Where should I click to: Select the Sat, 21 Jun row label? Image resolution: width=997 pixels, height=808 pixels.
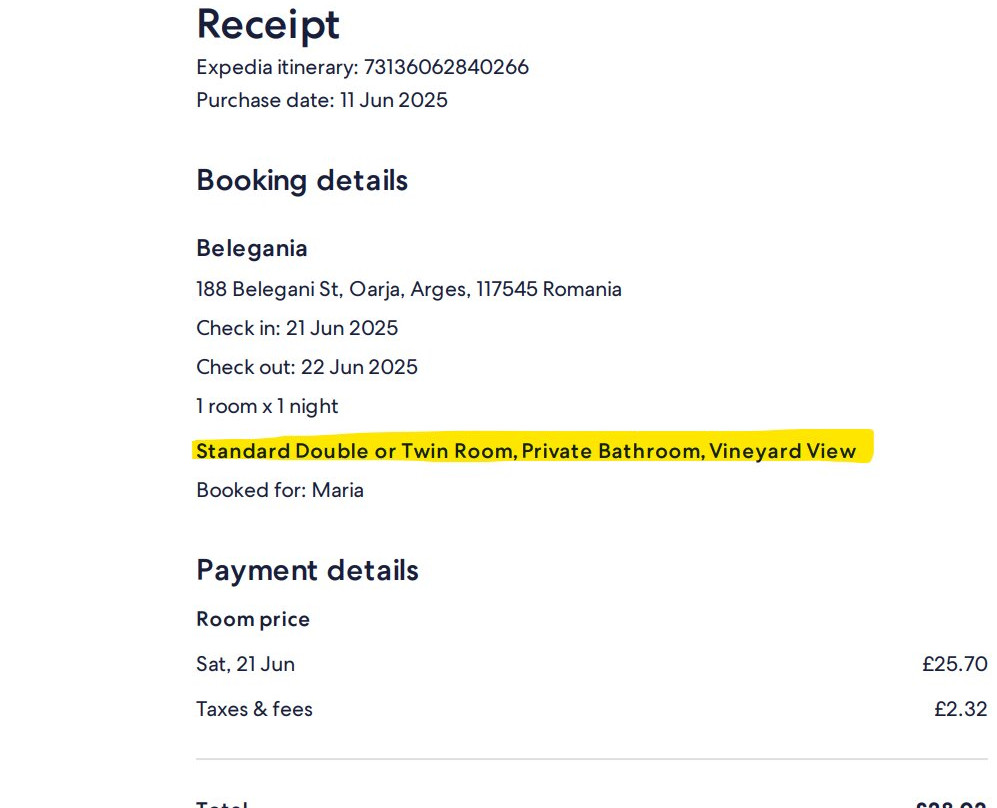coord(245,664)
